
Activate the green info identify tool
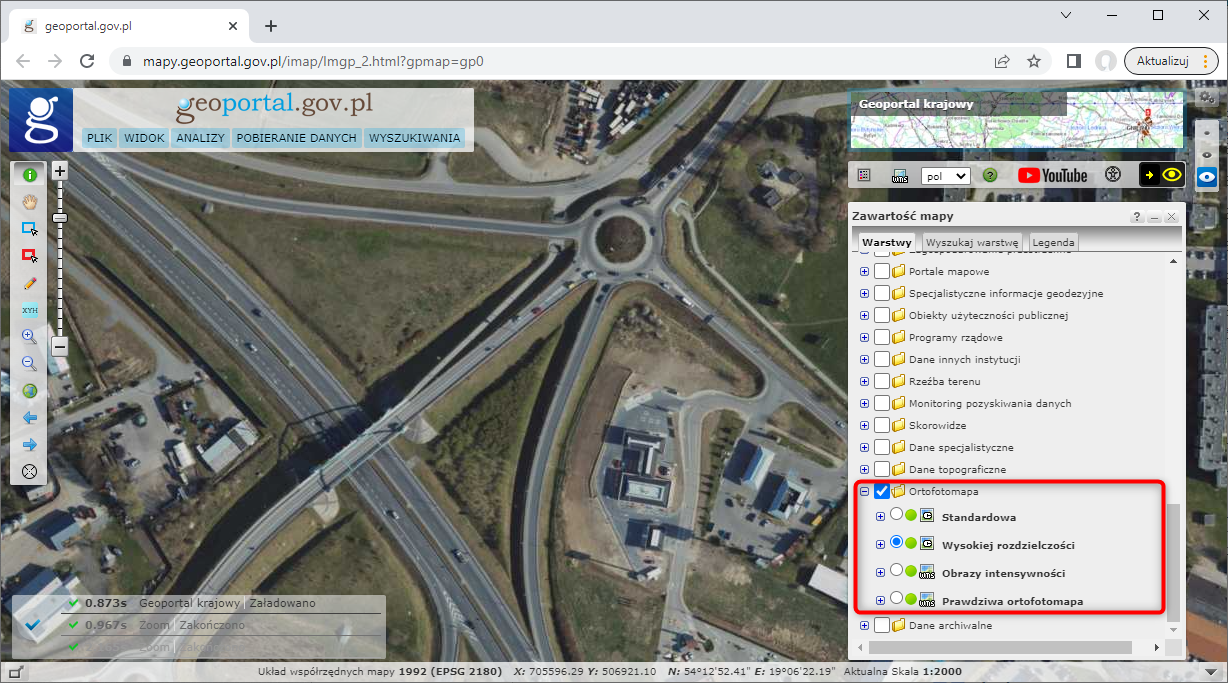30,175
